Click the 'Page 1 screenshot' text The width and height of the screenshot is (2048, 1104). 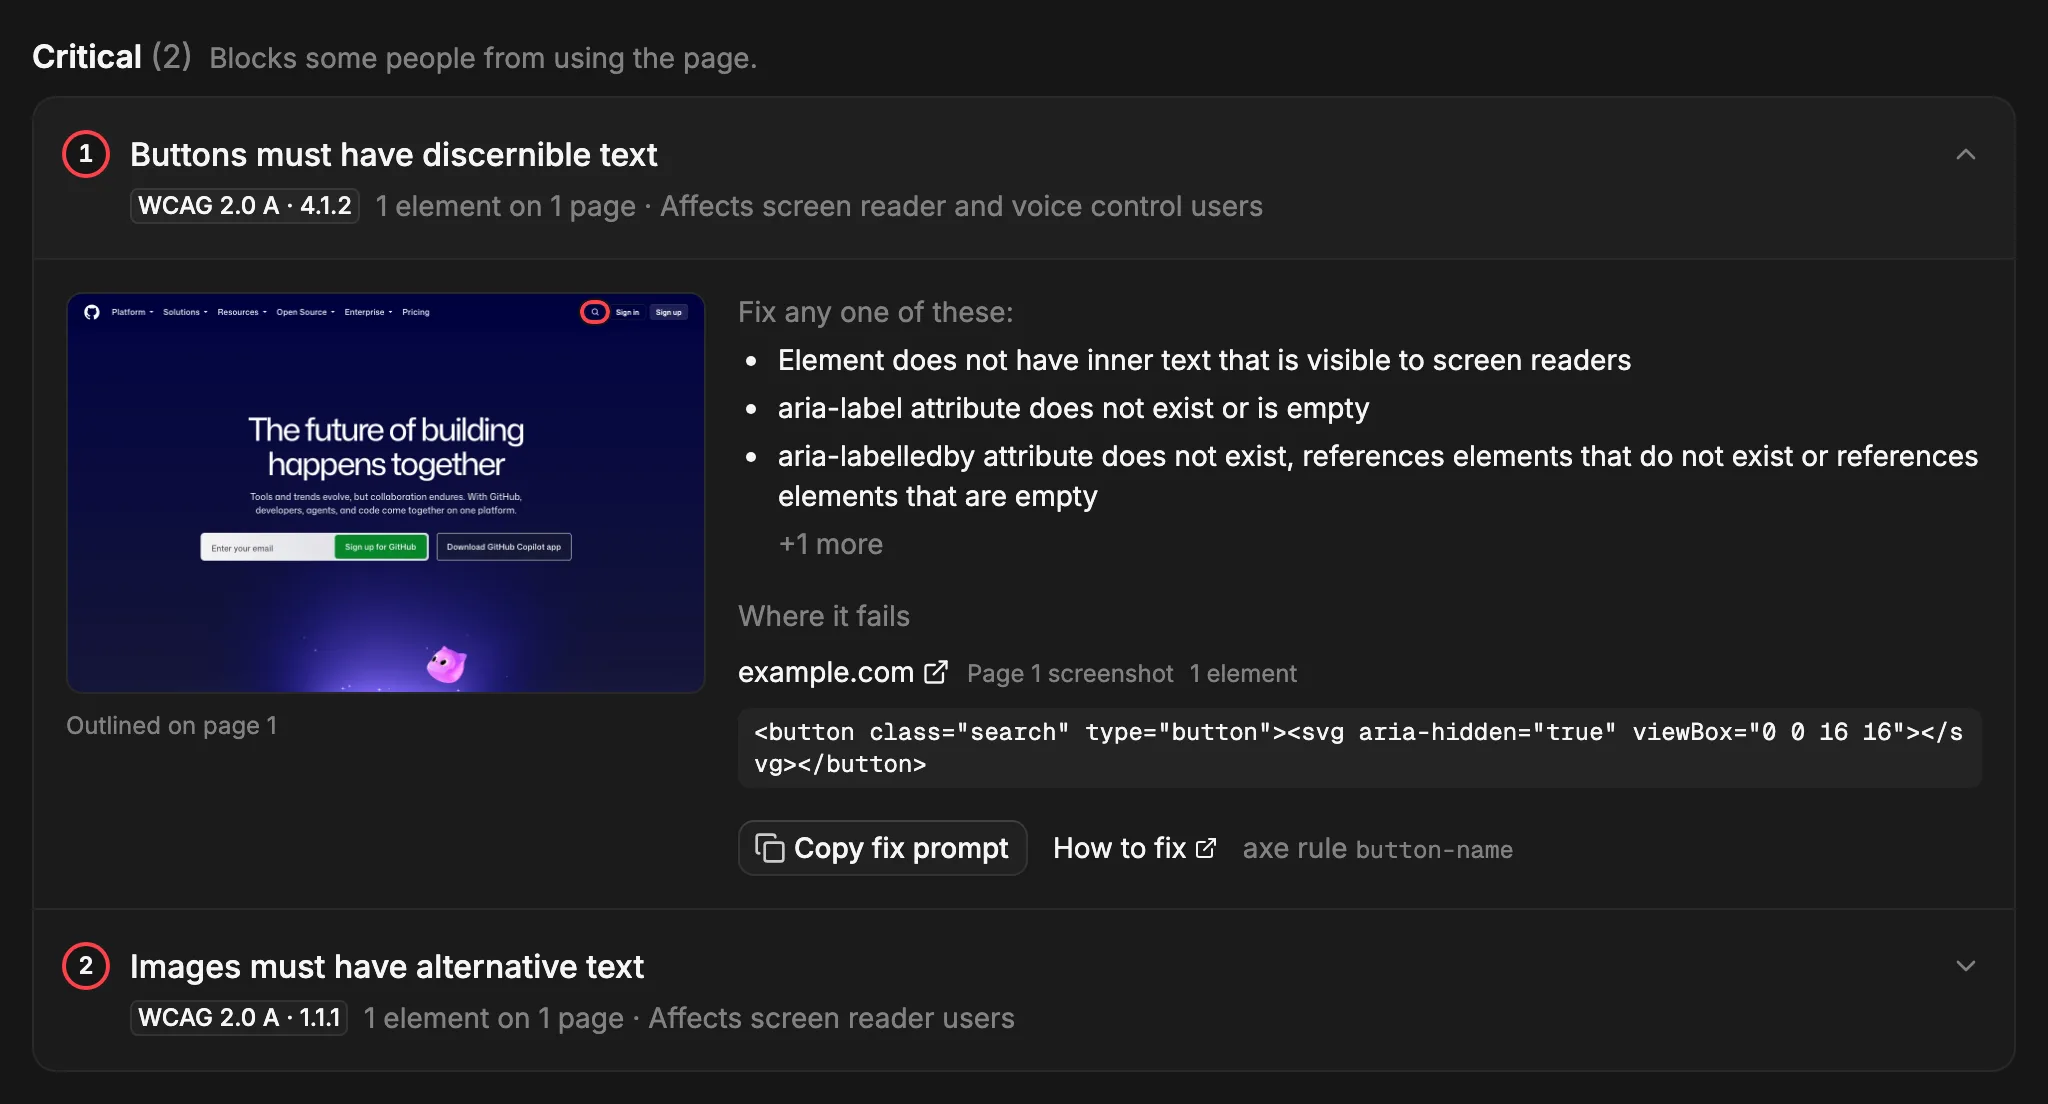click(x=1070, y=674)
